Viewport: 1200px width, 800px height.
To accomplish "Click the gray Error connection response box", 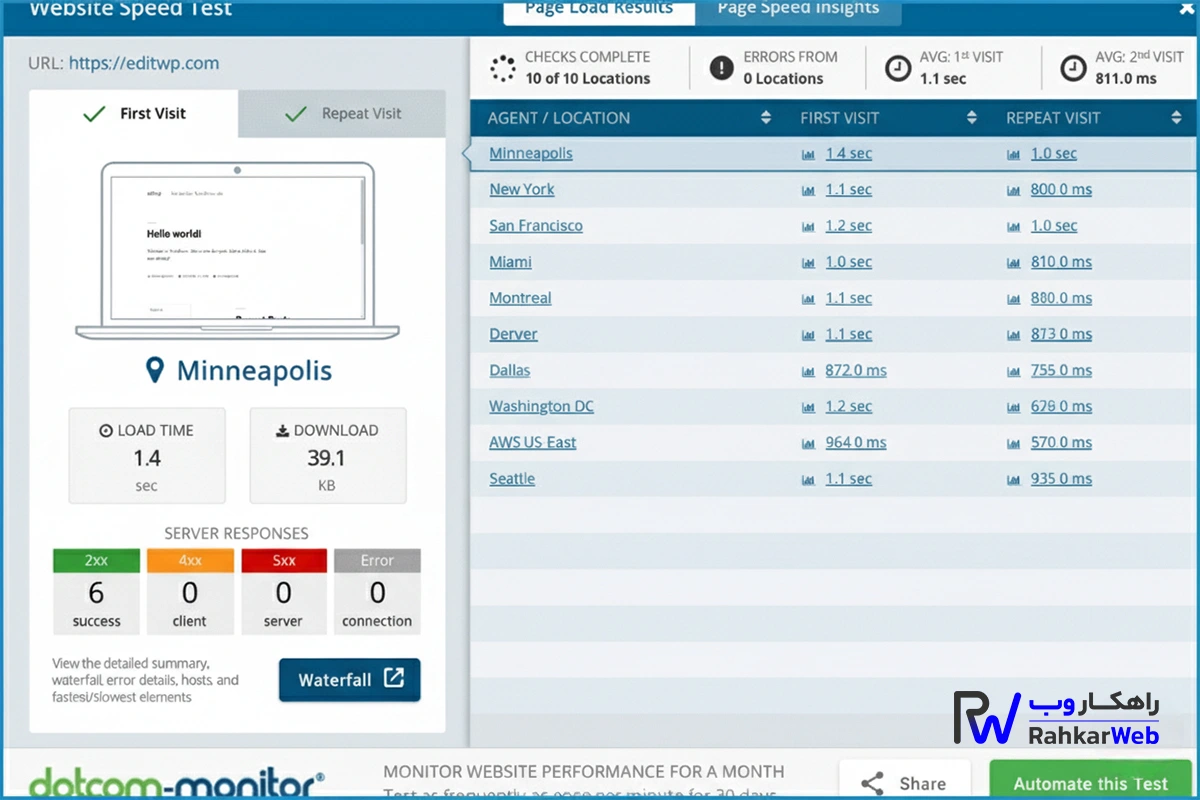I will 377,591.
